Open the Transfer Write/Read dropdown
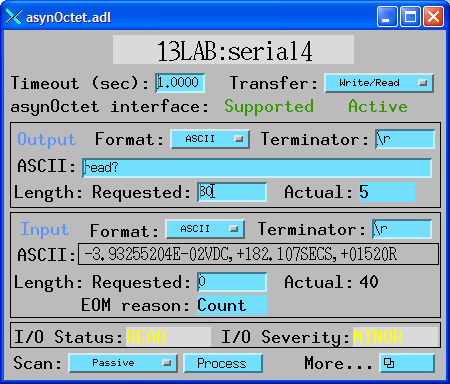 click(x=379, y=83)
